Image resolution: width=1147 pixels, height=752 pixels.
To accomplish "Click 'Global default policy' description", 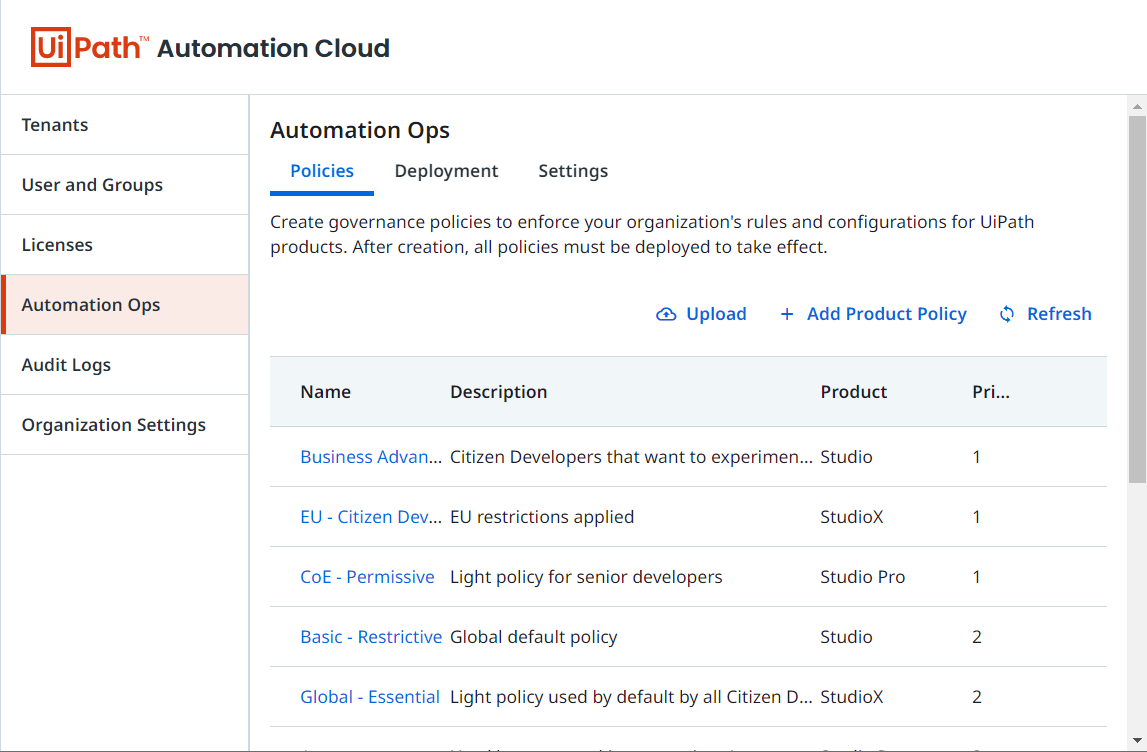I will click(533, 636).
